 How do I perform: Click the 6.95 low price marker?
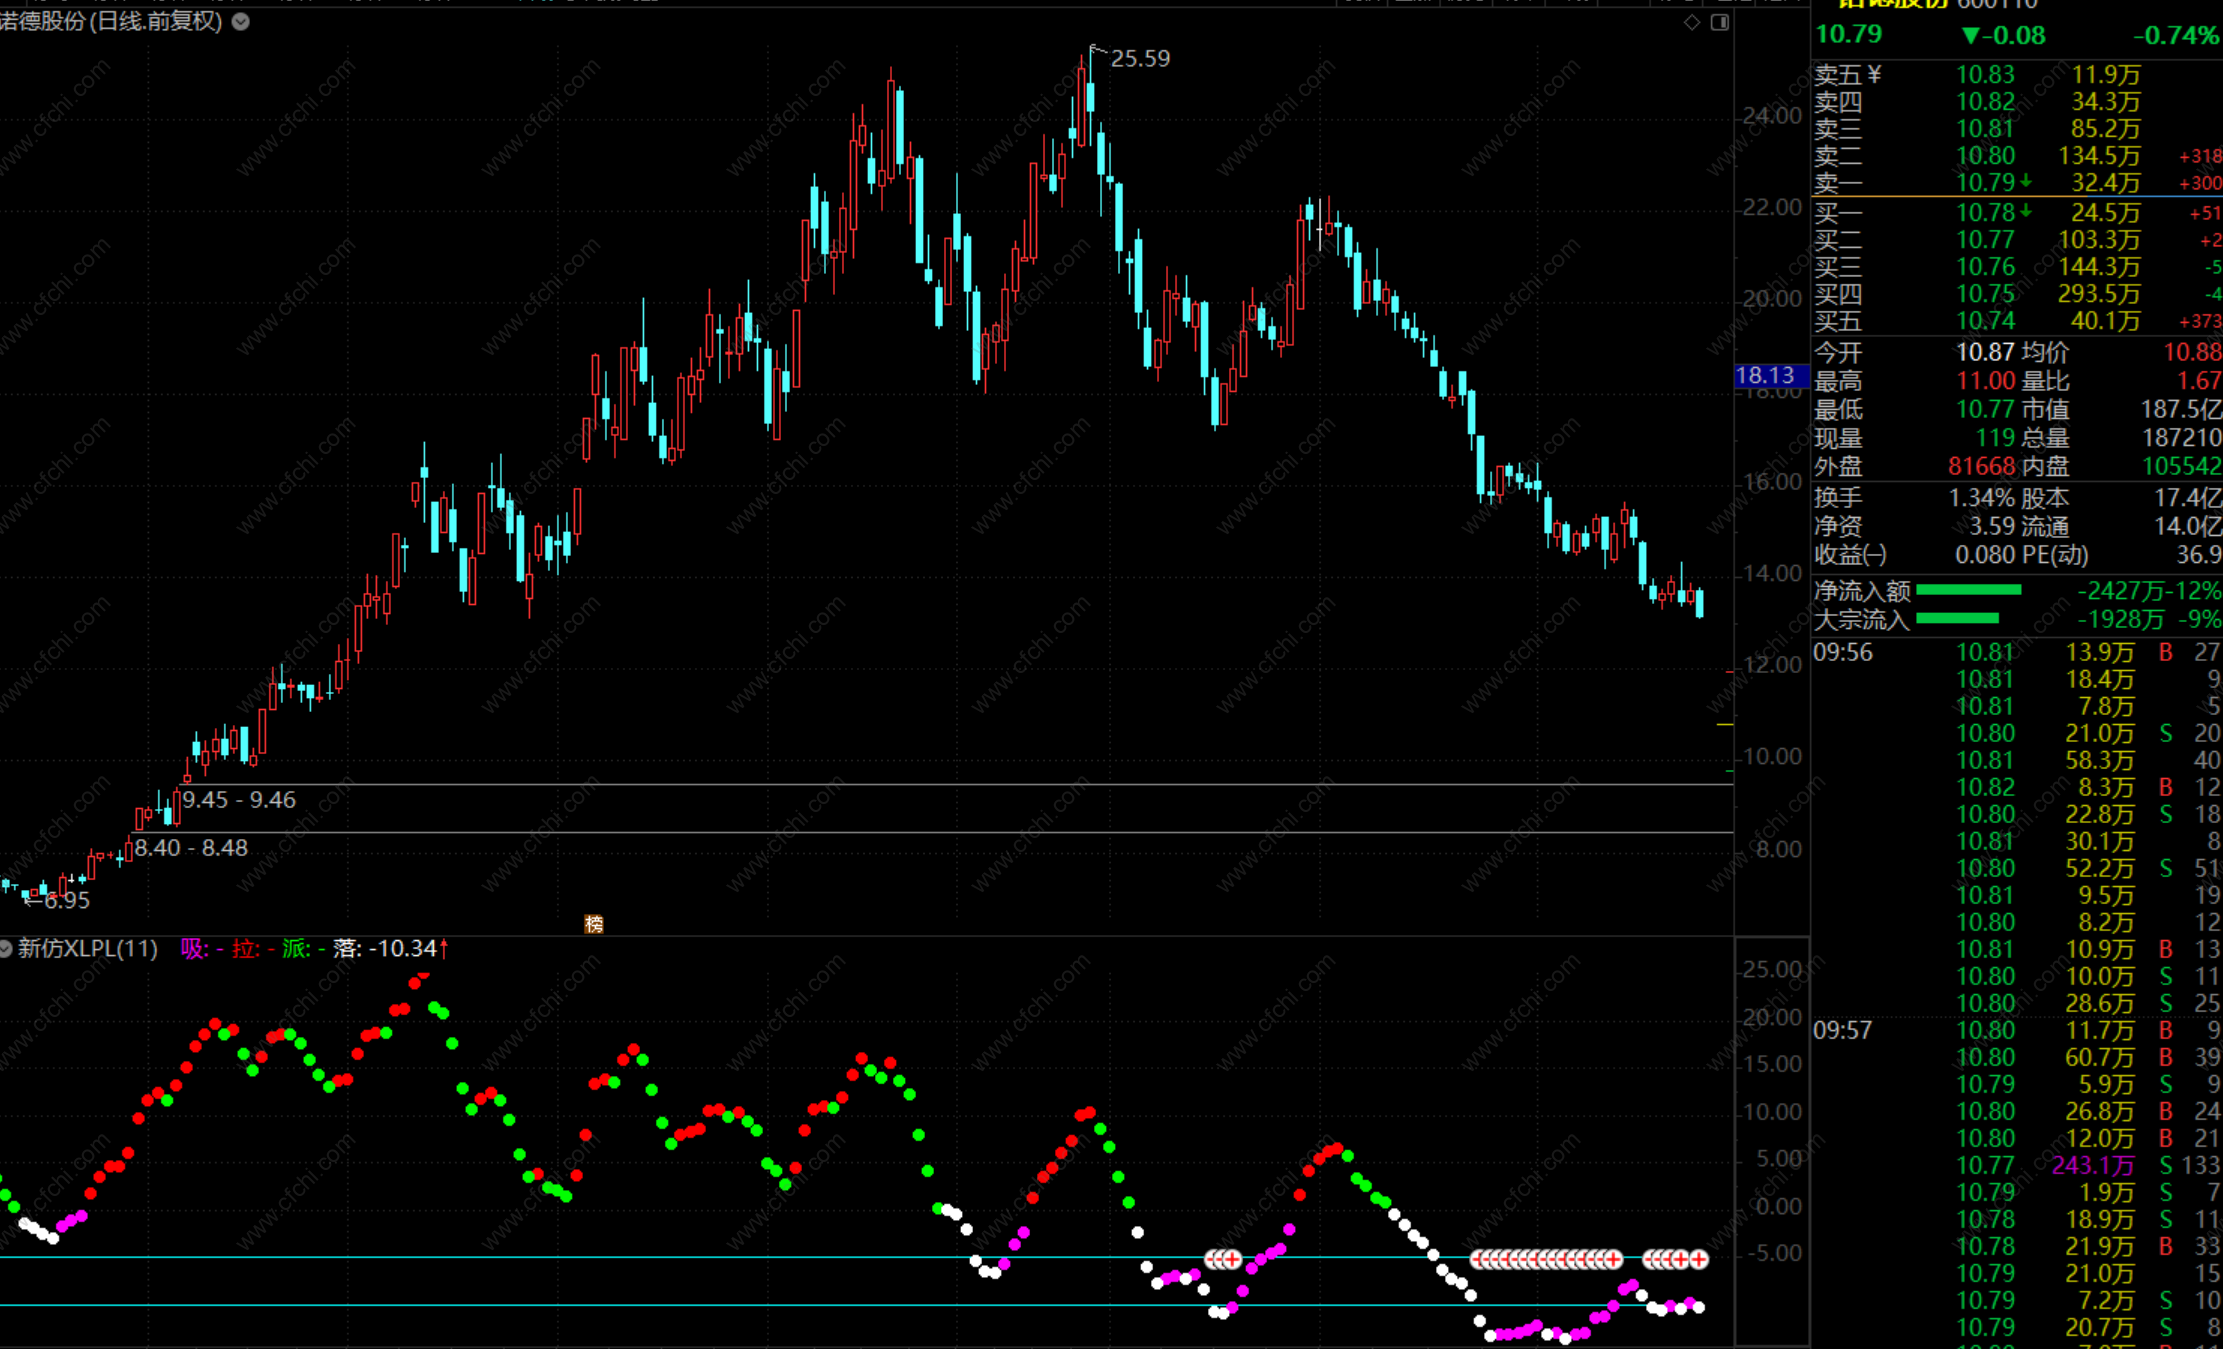(x=66, y=900)
